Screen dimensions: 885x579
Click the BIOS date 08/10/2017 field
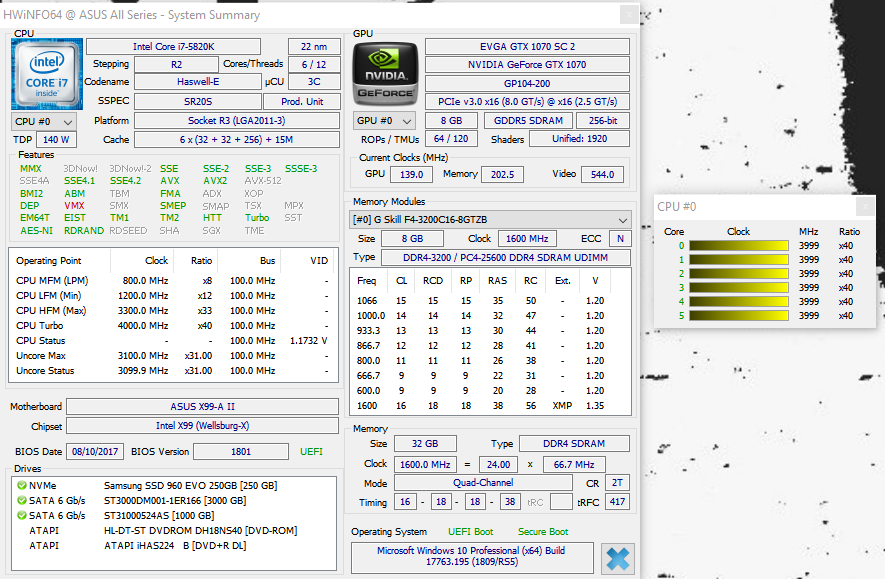(x=95, y=451)
